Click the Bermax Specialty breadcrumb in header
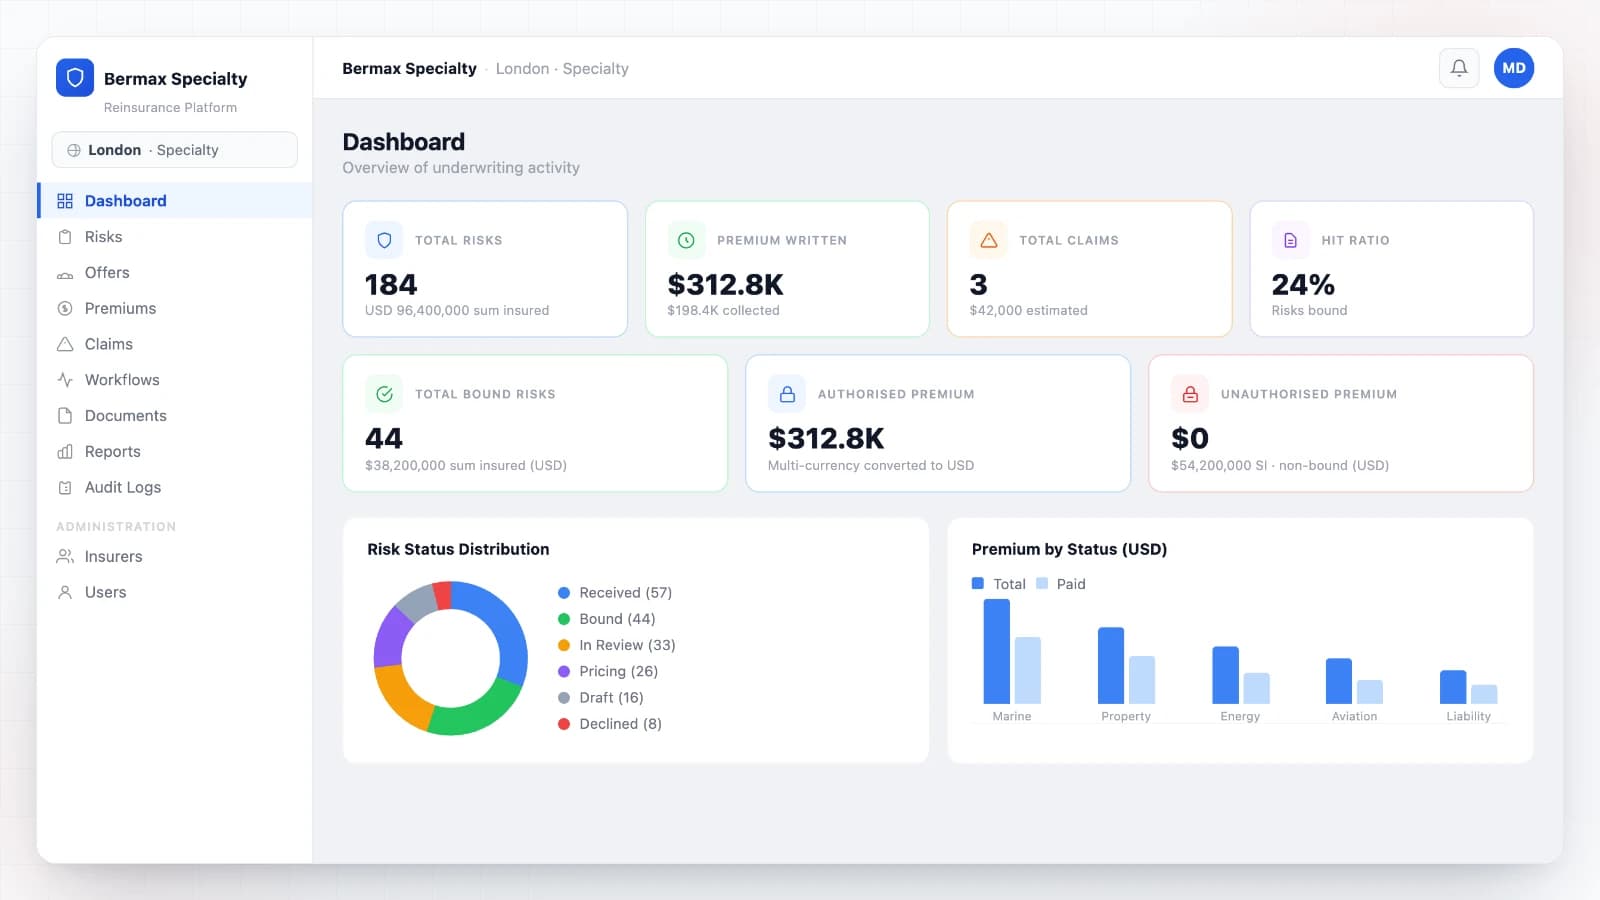 pos(409,68)
